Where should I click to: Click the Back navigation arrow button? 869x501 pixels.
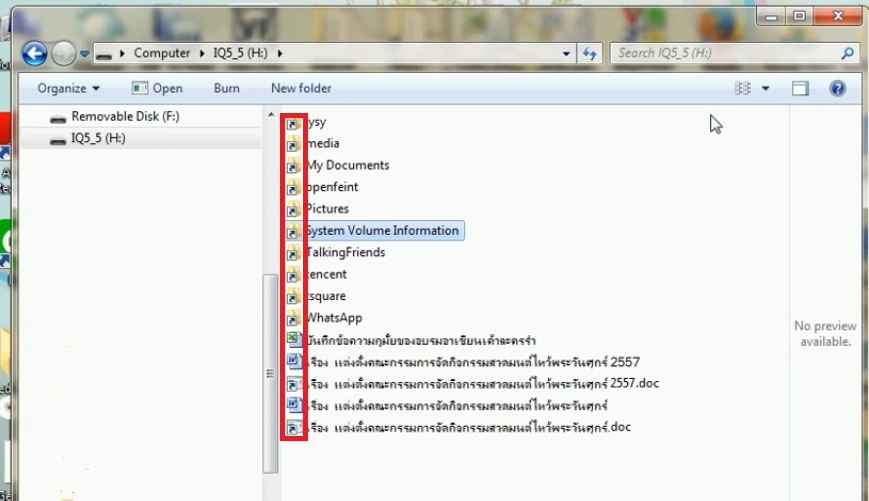click(x=35, y=53)
